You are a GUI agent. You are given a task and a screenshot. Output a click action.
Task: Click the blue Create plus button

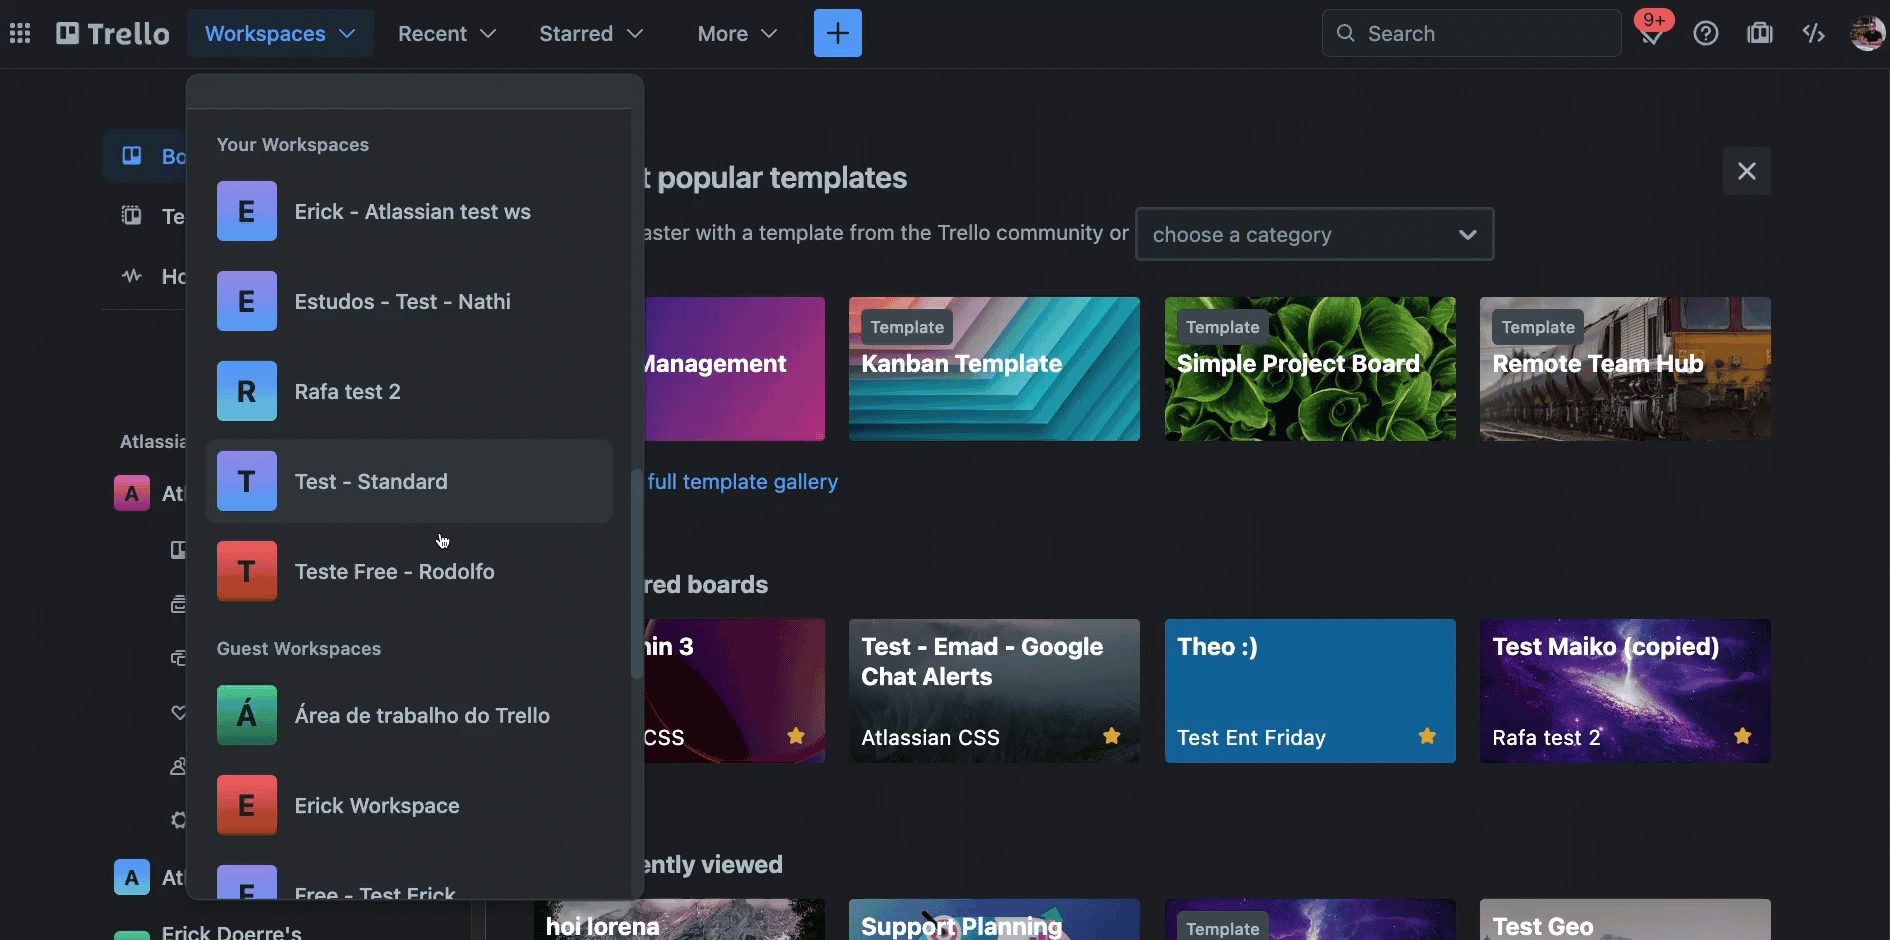point(837,33)
